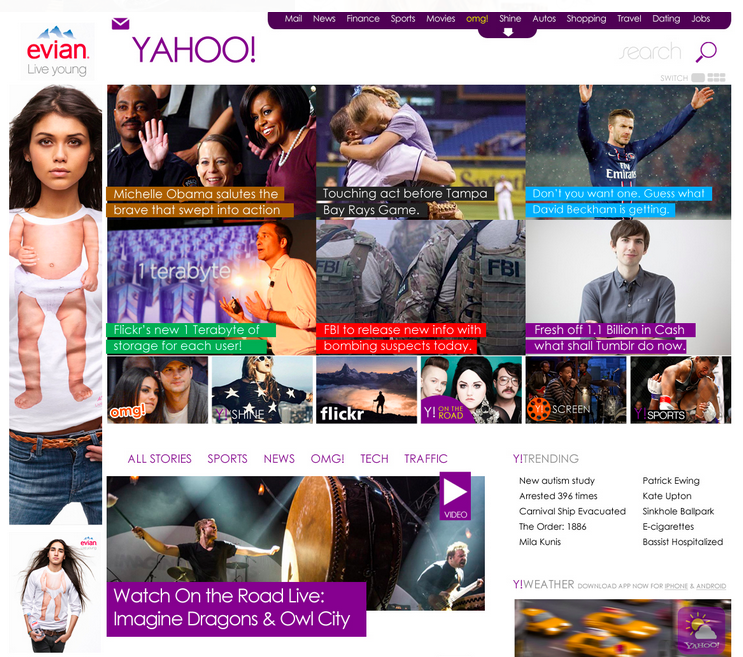Viewport: 743px width, 657px height.
Task: Open Shopping in top navigation
Action: pos(586,19)
